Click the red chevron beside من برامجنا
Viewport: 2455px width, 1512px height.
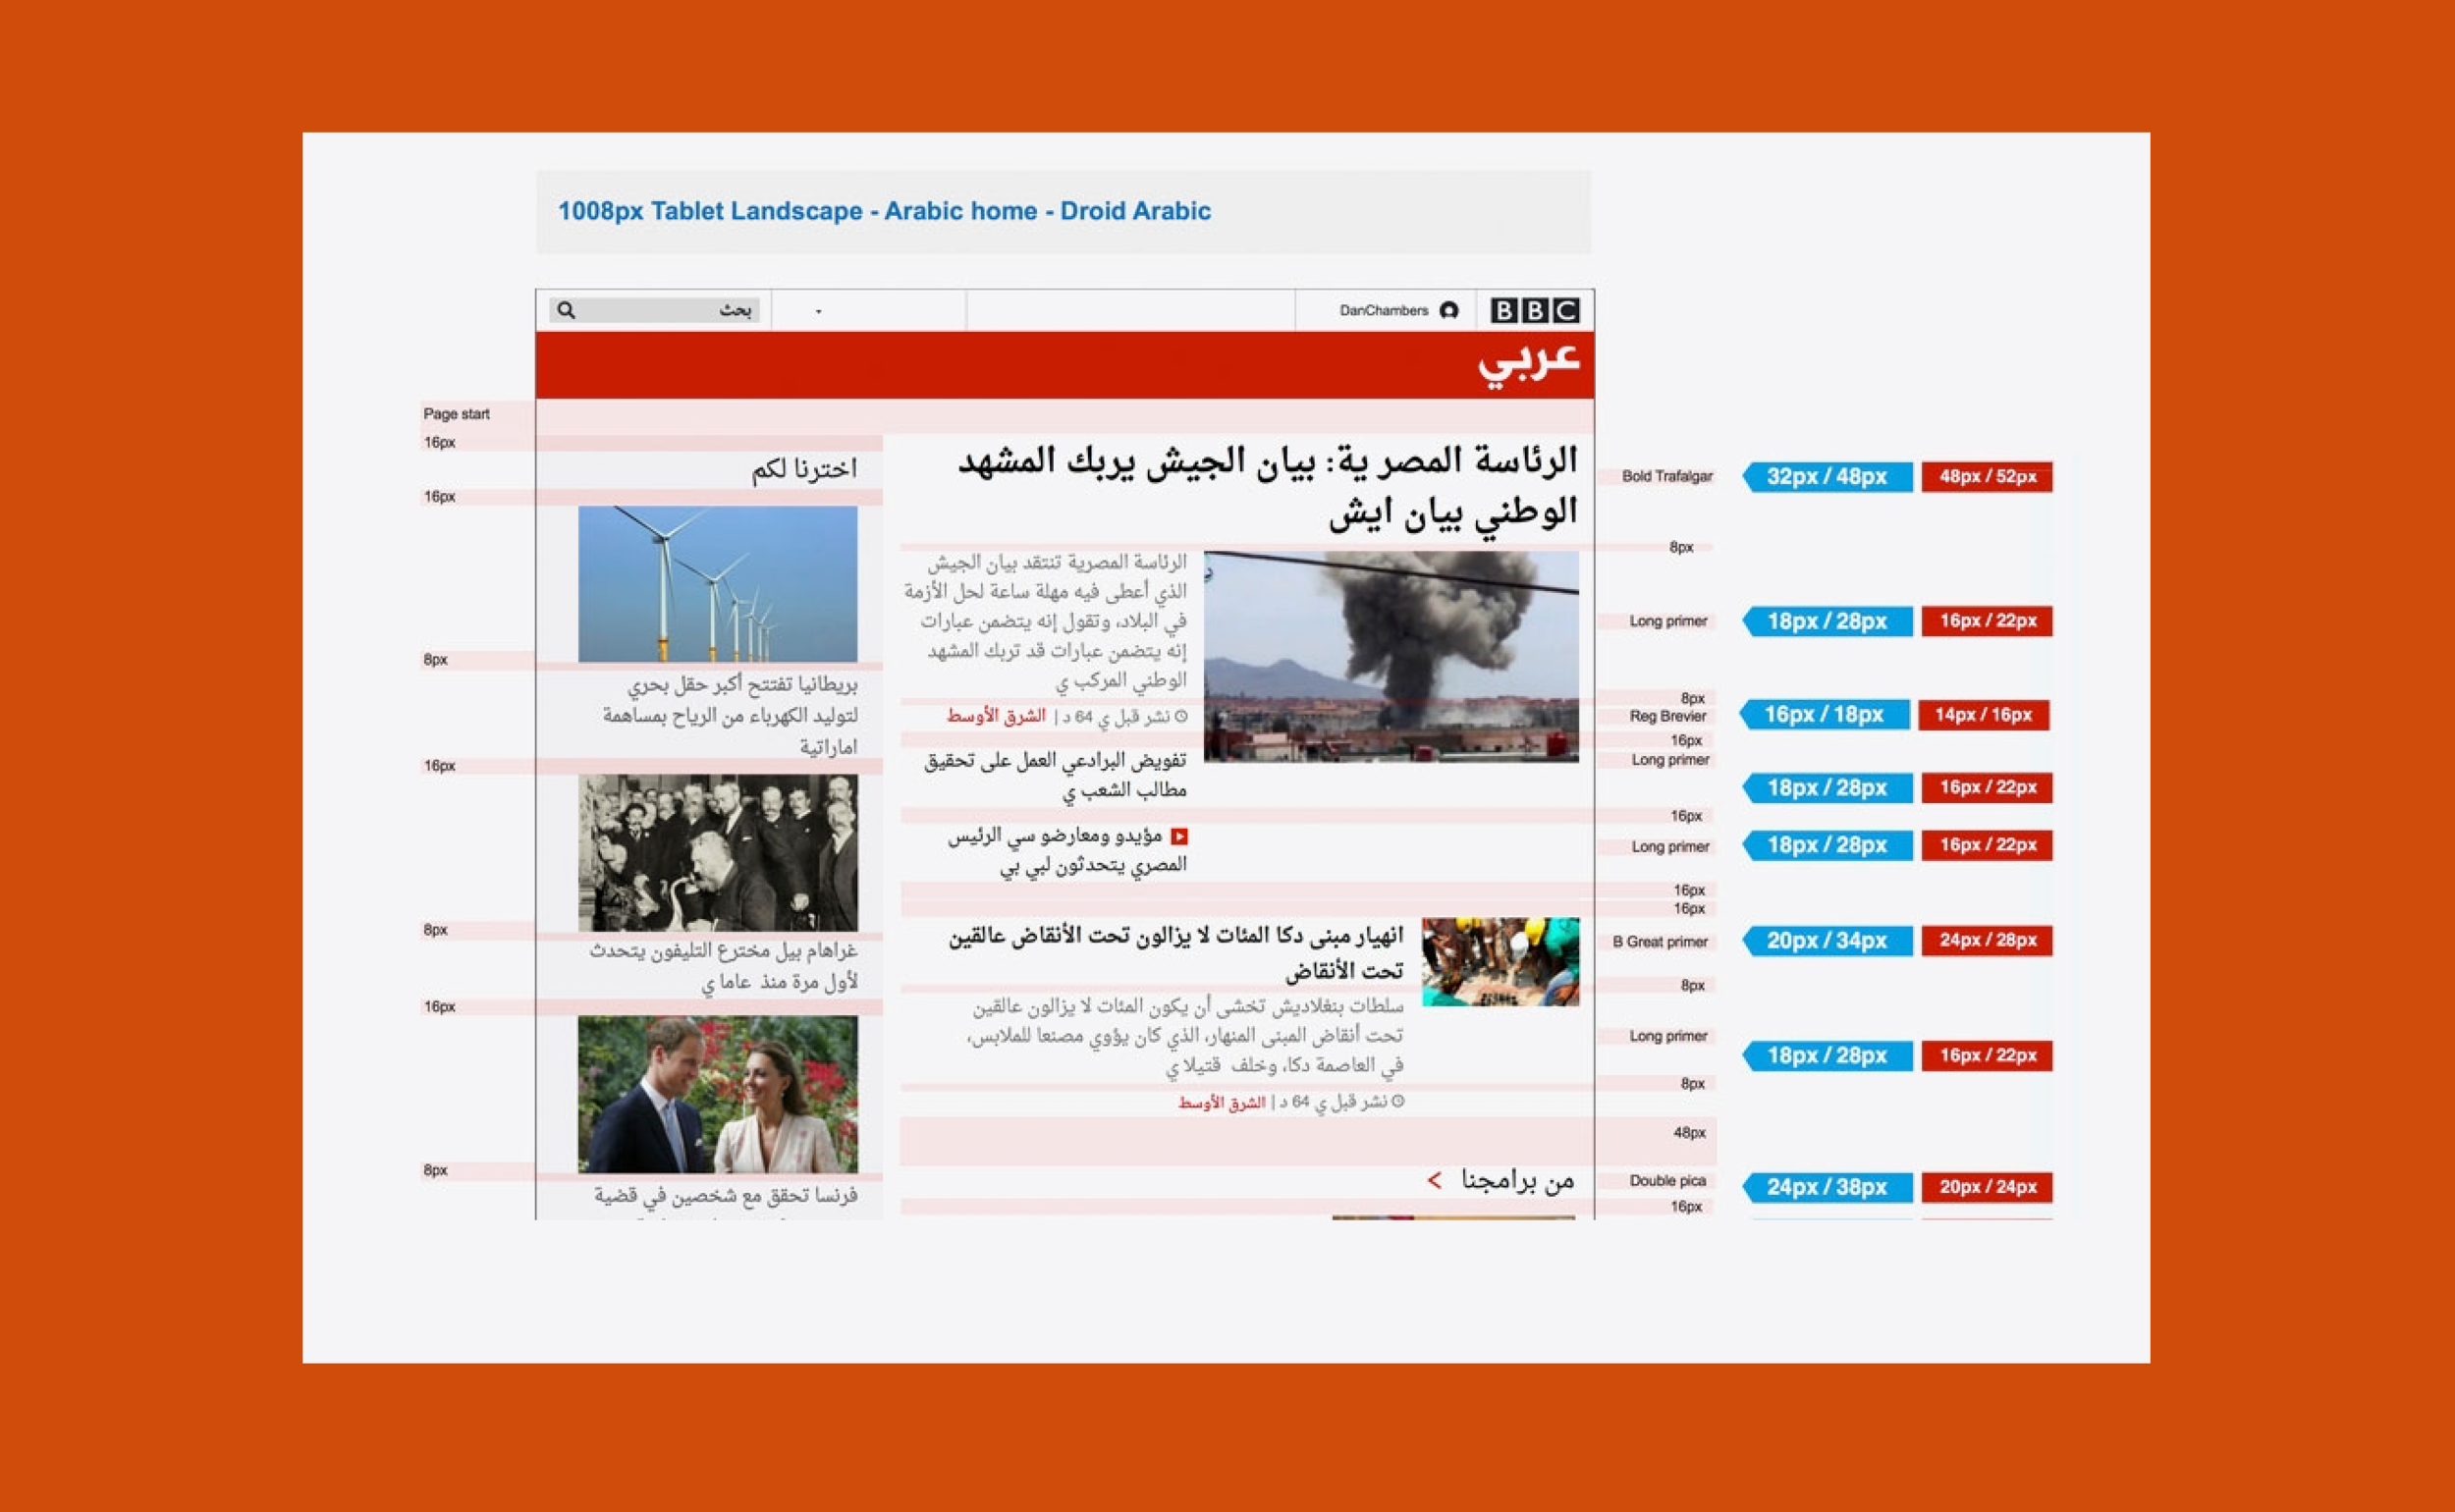click(x=1434, y=1181)
